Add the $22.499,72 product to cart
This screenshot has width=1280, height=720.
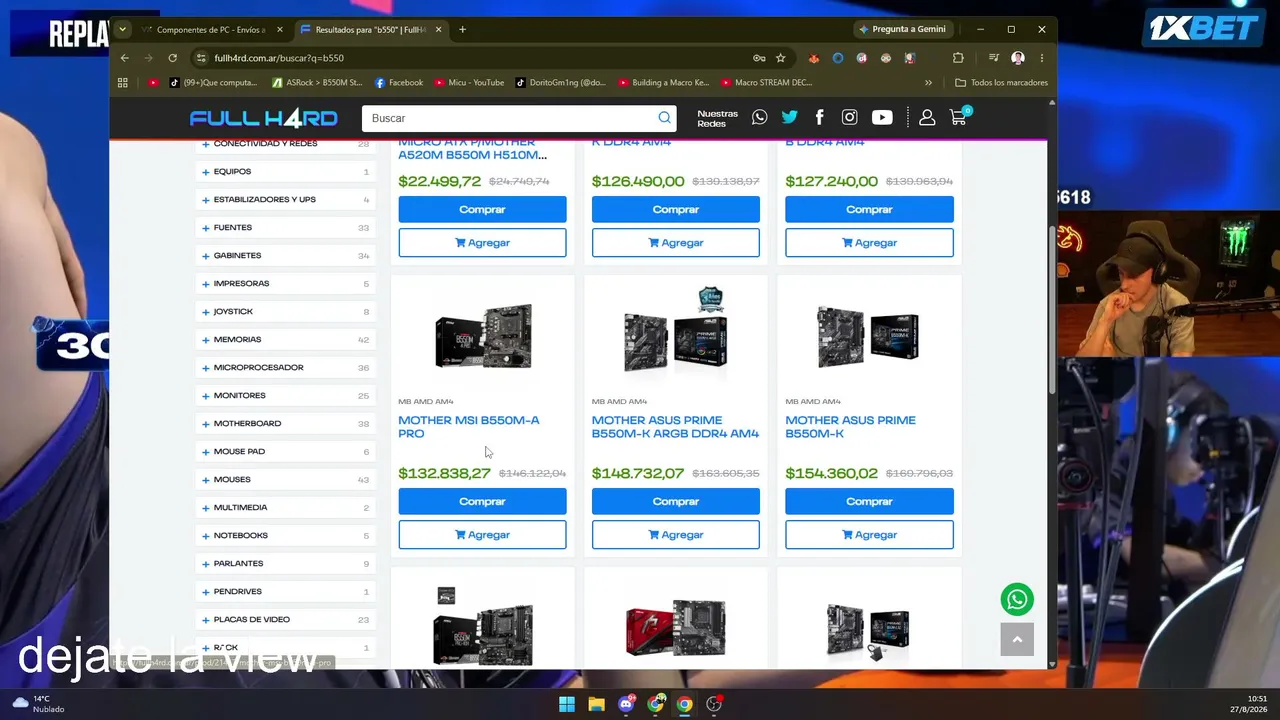coord(482,243)
